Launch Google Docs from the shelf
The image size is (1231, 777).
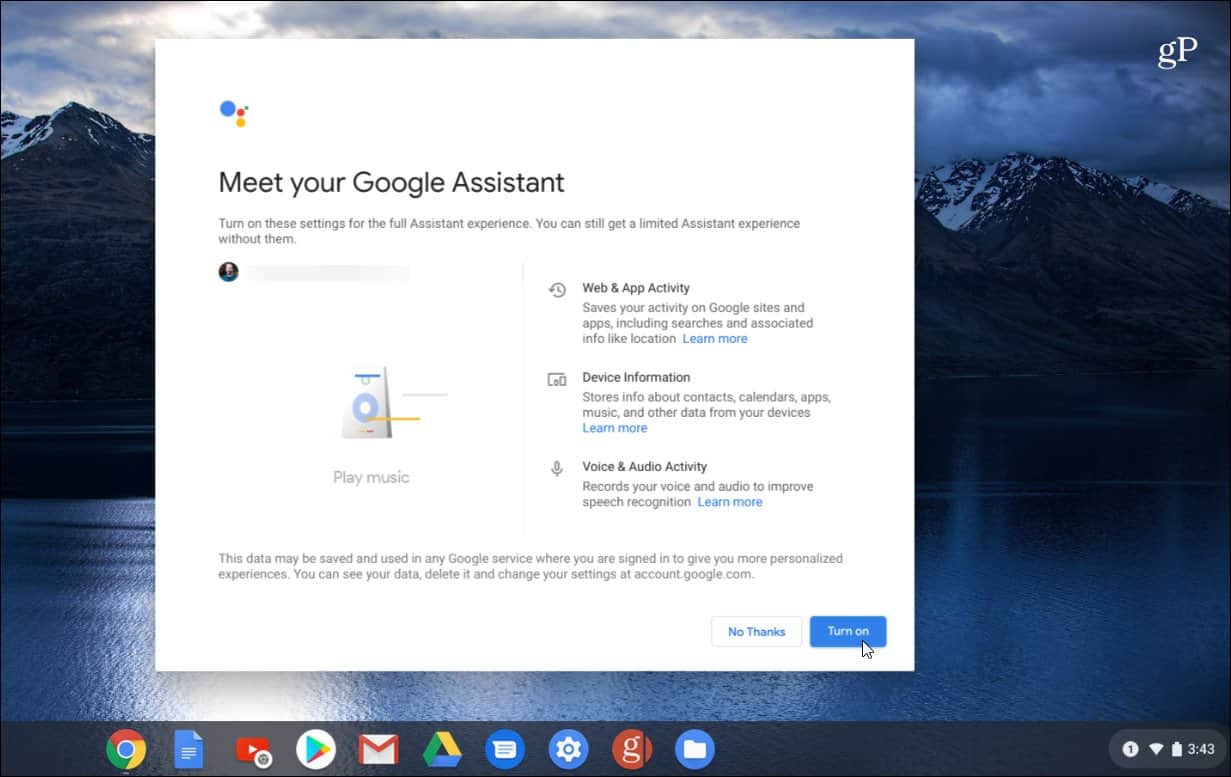[x=189, y=749]
